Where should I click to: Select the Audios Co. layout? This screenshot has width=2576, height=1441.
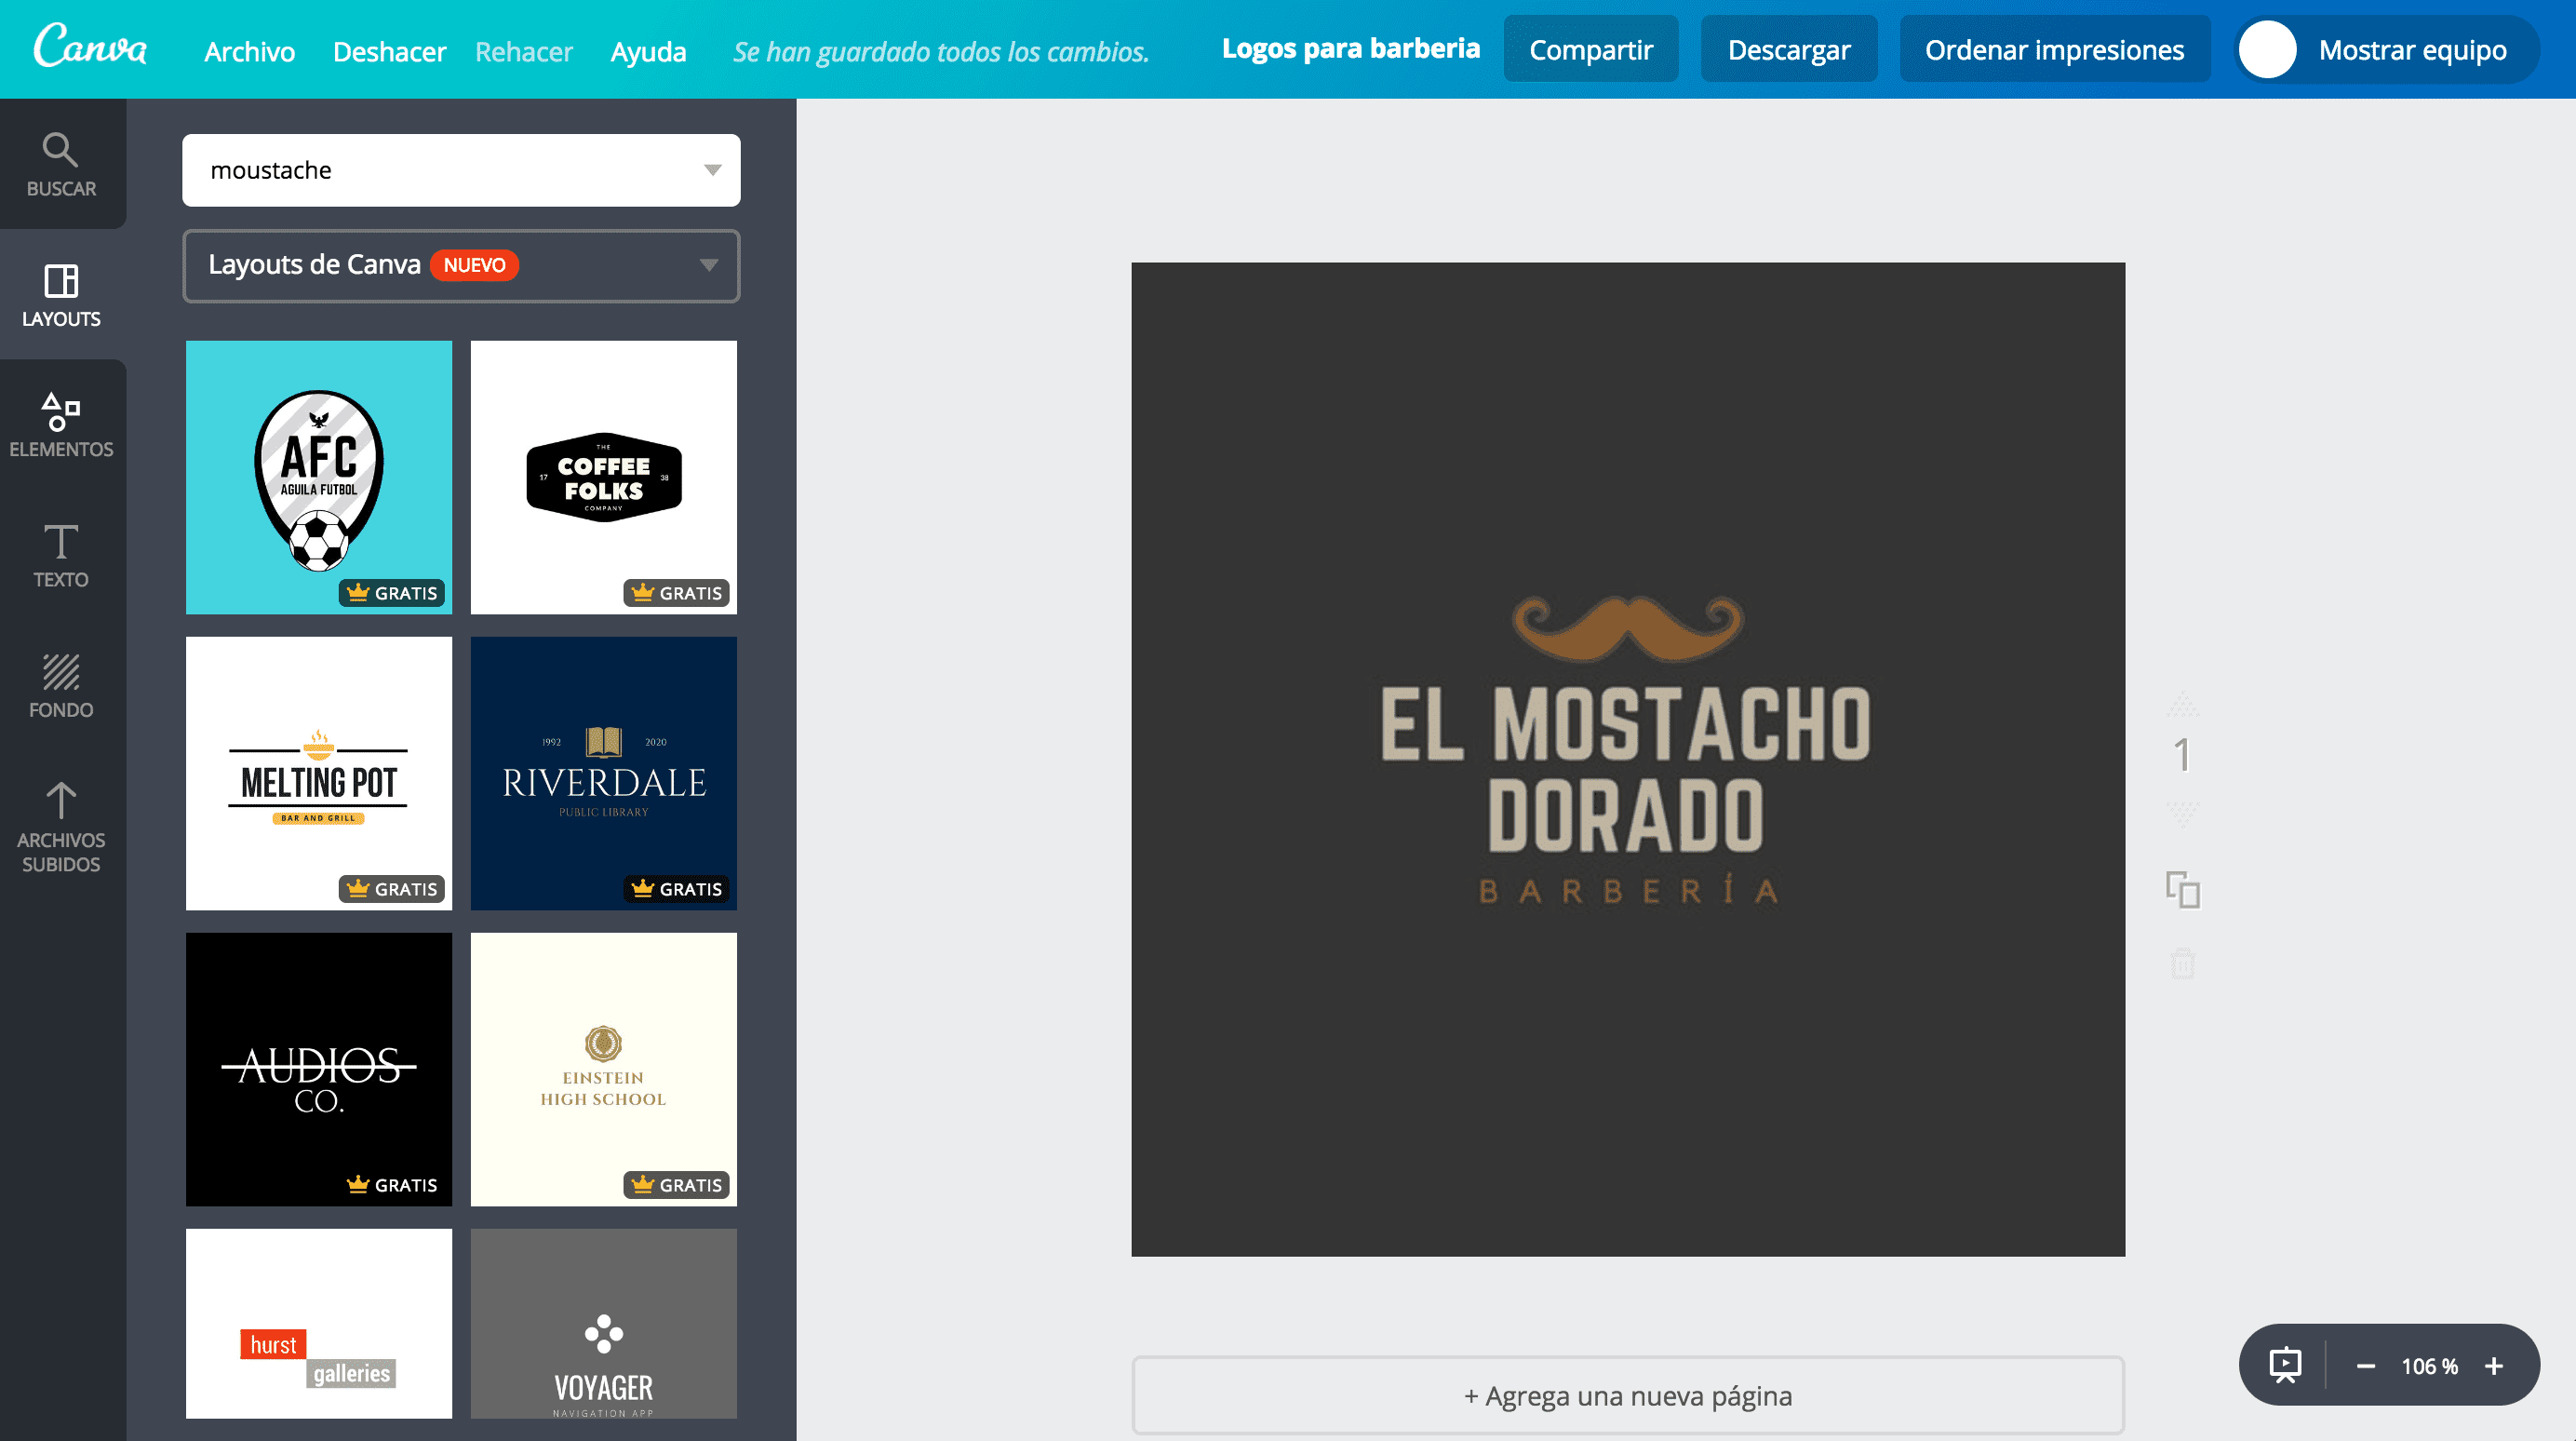(319, 1069)
